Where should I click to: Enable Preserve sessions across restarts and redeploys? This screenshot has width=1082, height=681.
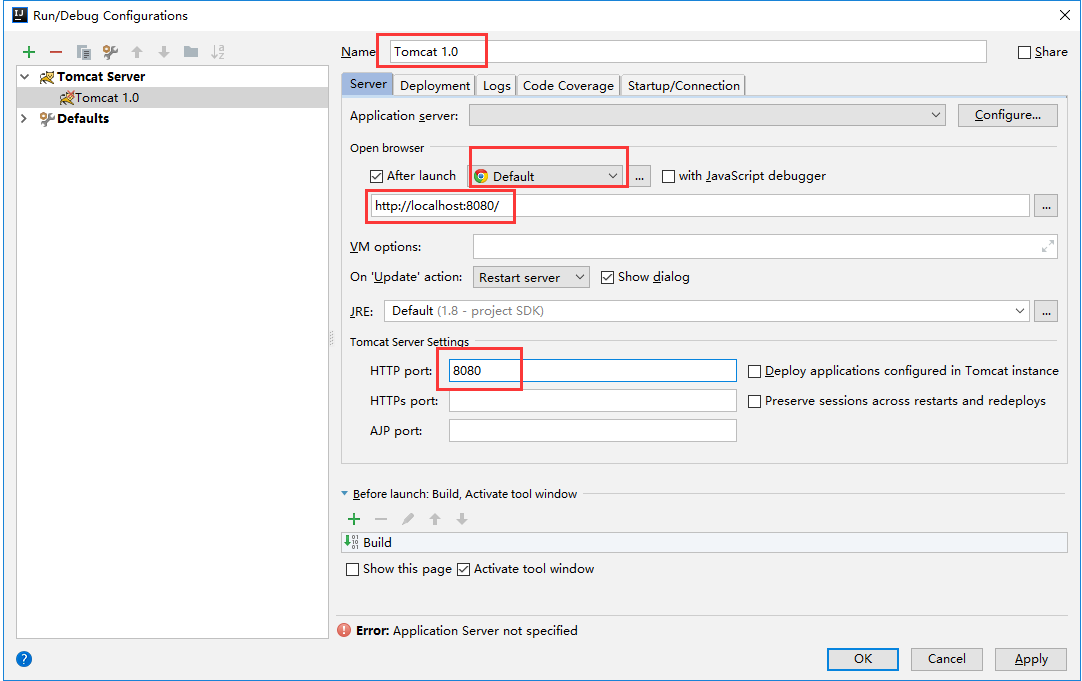coord(754,401)
